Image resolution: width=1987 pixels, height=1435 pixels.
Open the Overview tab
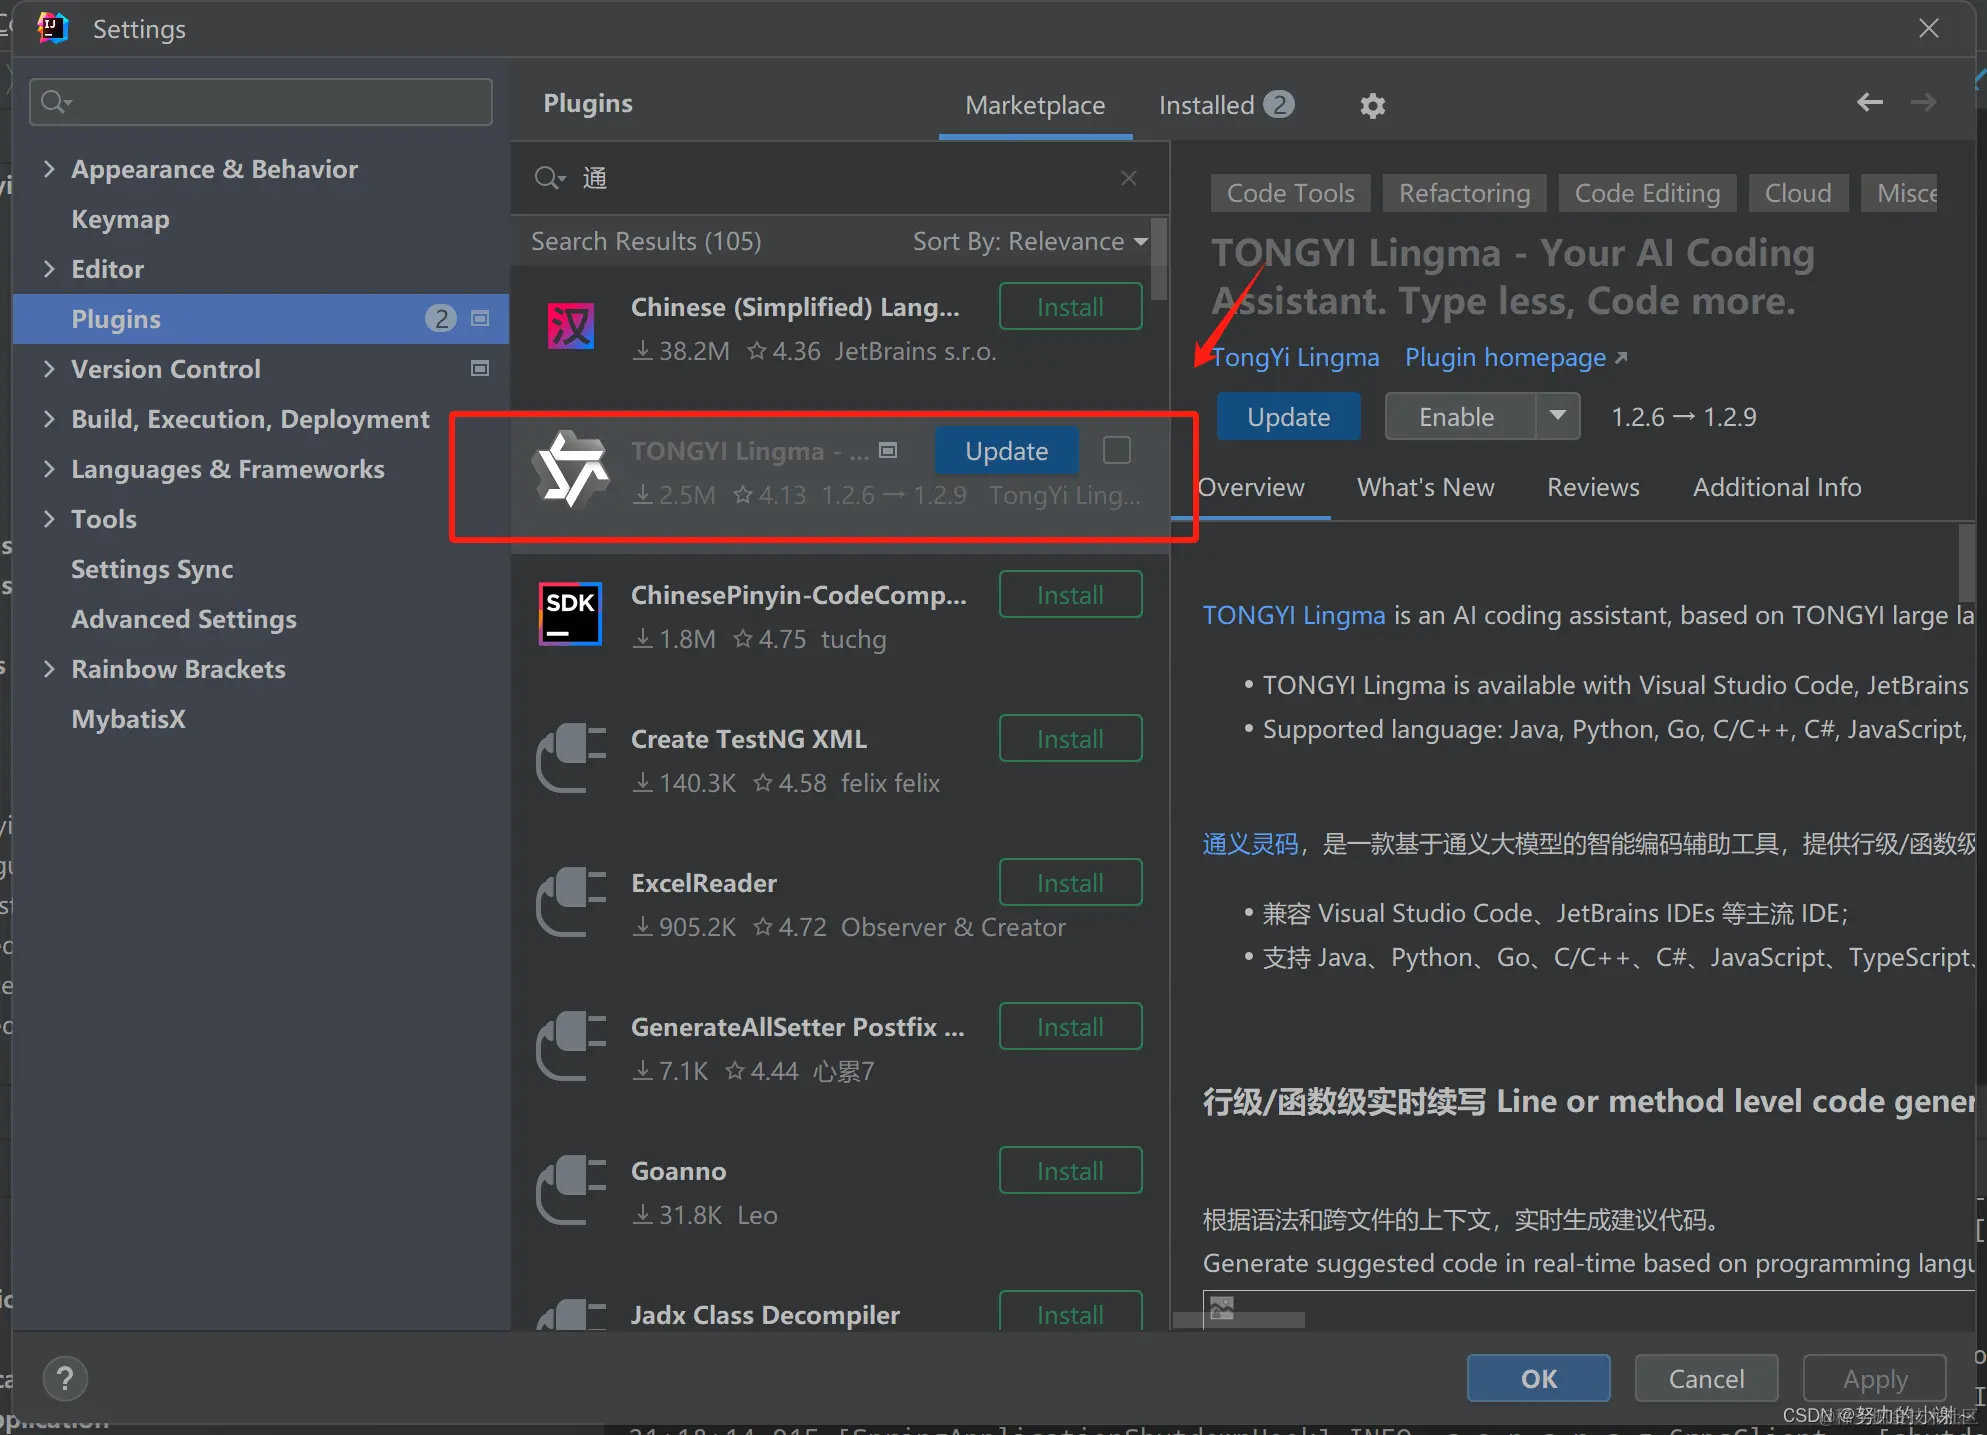coord(1250,487)
